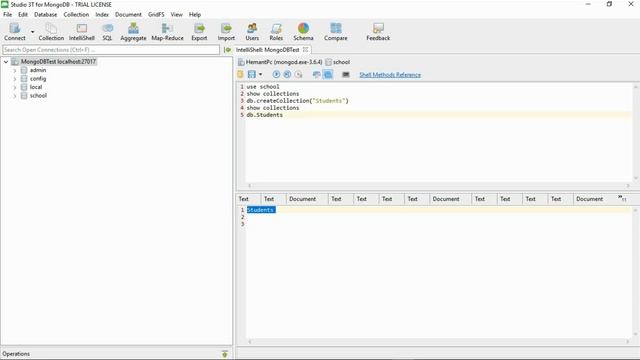Click the highlighted Students result text
Screen dimensions: 640x360
click(261, 210)
